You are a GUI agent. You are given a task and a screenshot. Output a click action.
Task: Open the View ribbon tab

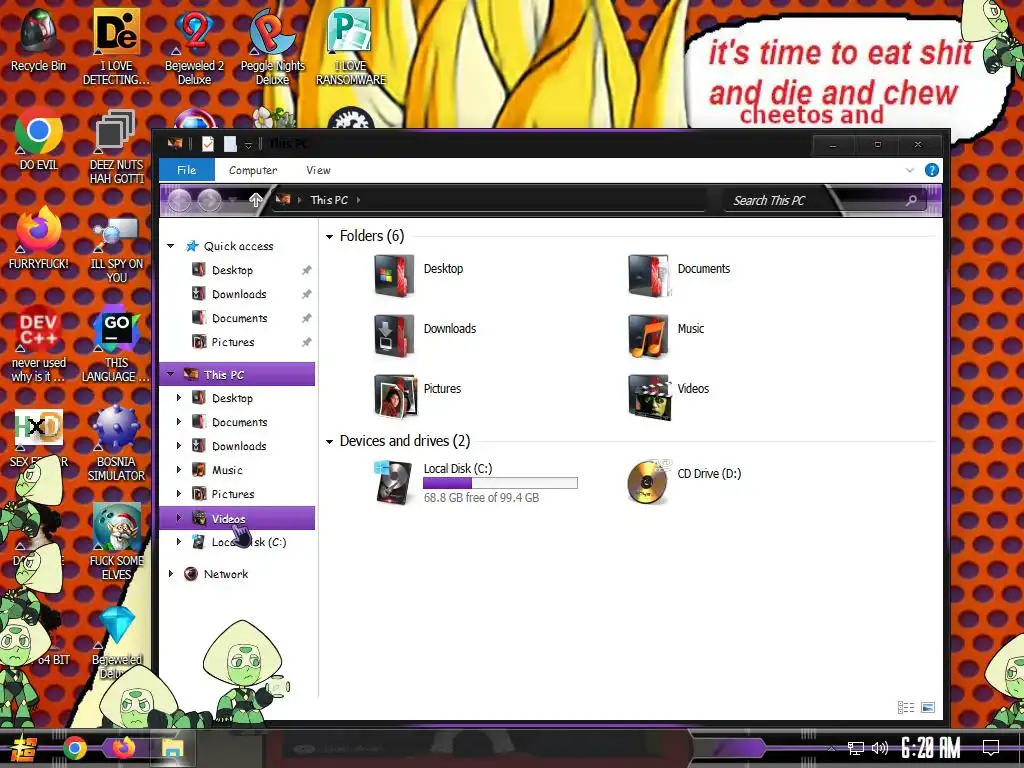coord(318,170)
